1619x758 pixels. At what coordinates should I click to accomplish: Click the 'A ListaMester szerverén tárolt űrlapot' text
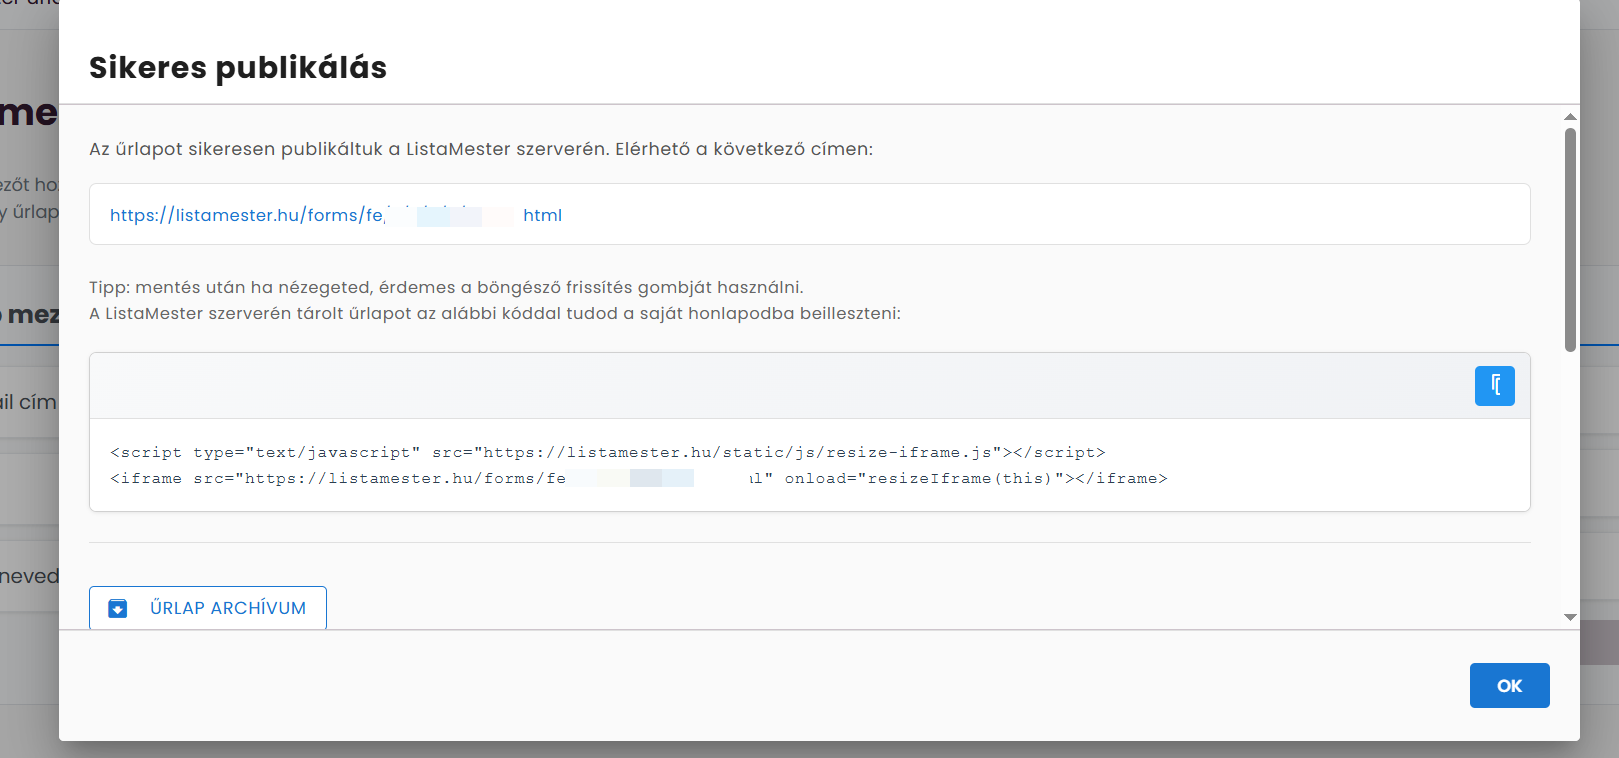point(495,313)
